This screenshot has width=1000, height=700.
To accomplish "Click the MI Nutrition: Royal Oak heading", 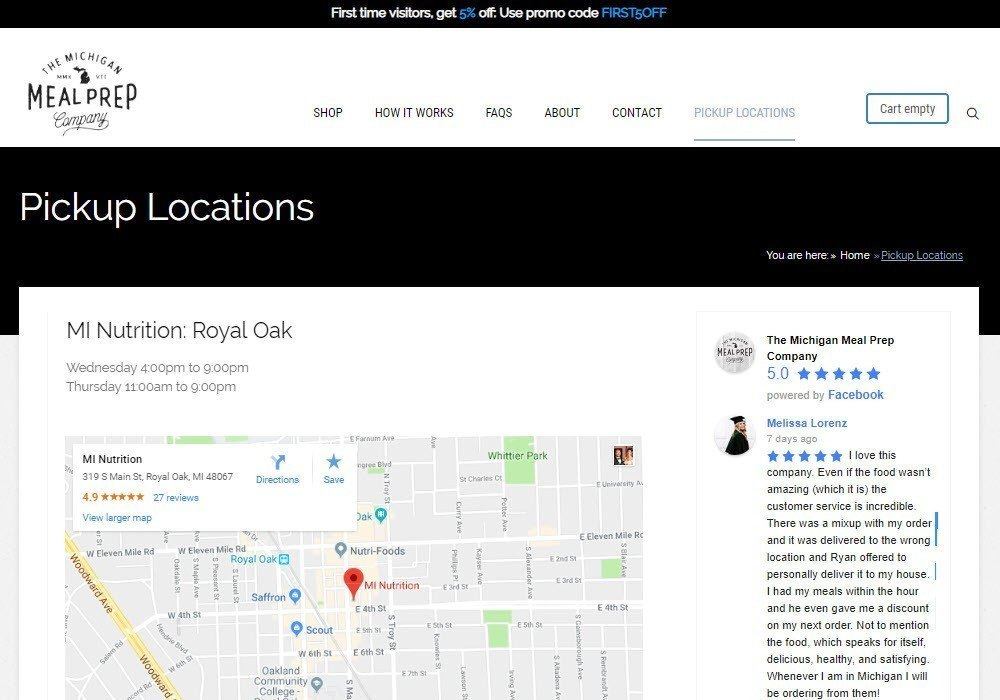I will (179, 330).
